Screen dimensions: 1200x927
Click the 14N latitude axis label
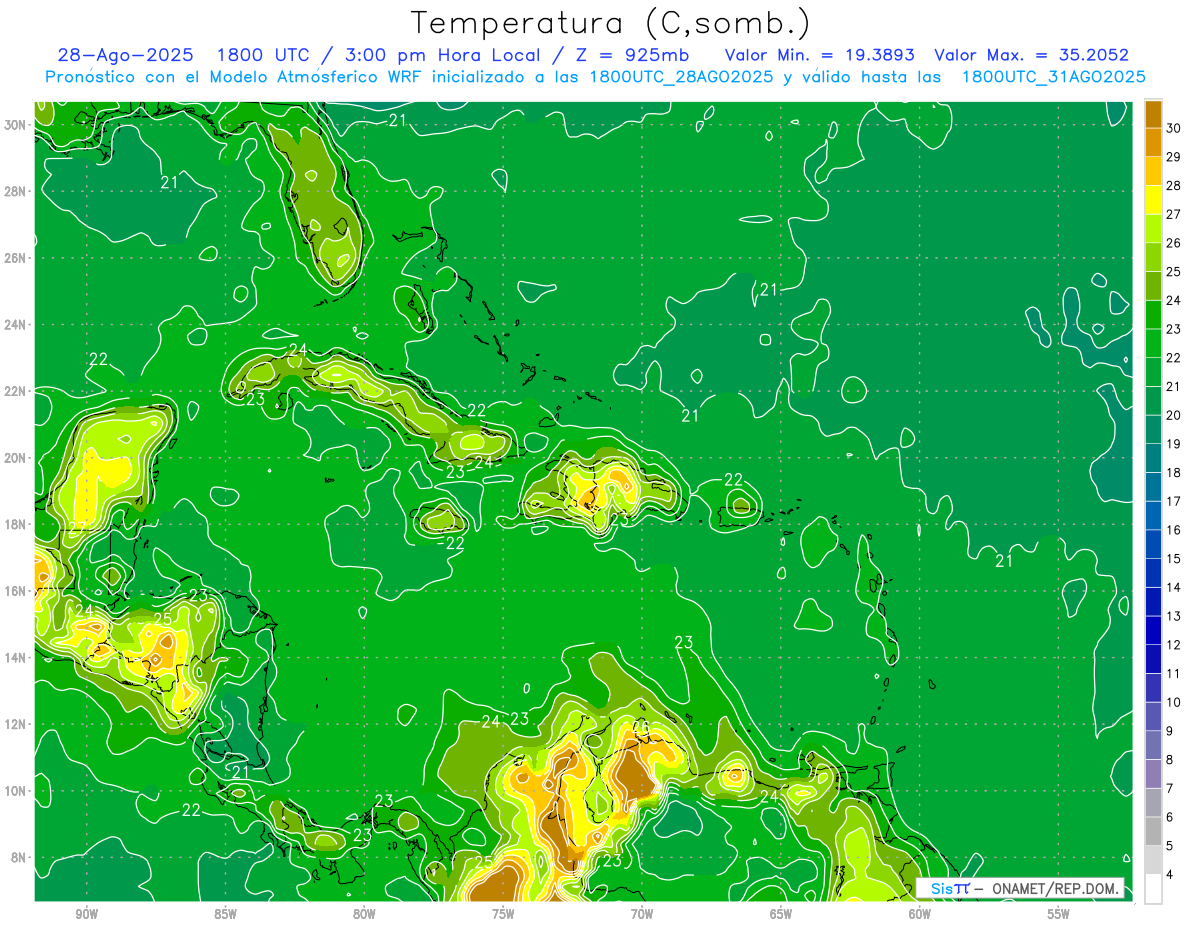click(x=15, y=657)
